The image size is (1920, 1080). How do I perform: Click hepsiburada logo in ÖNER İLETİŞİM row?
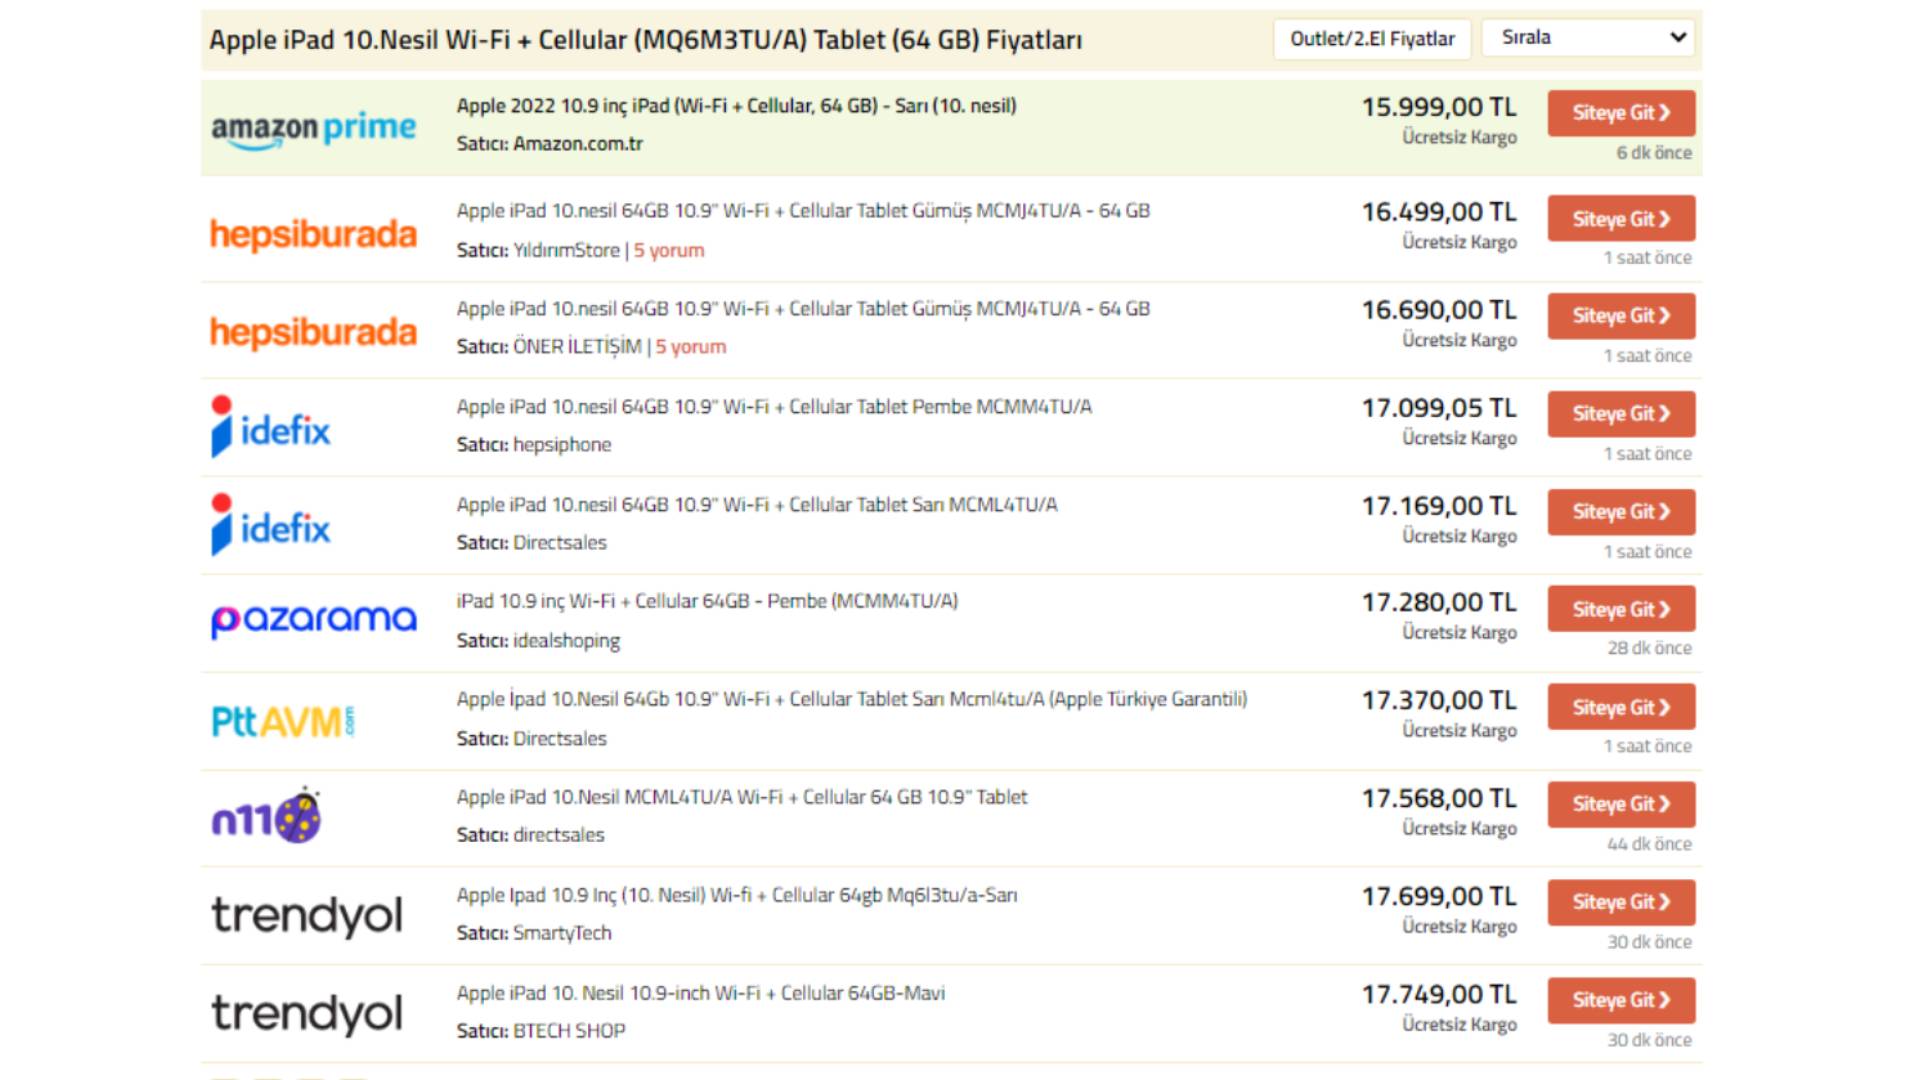click(313, 332)
